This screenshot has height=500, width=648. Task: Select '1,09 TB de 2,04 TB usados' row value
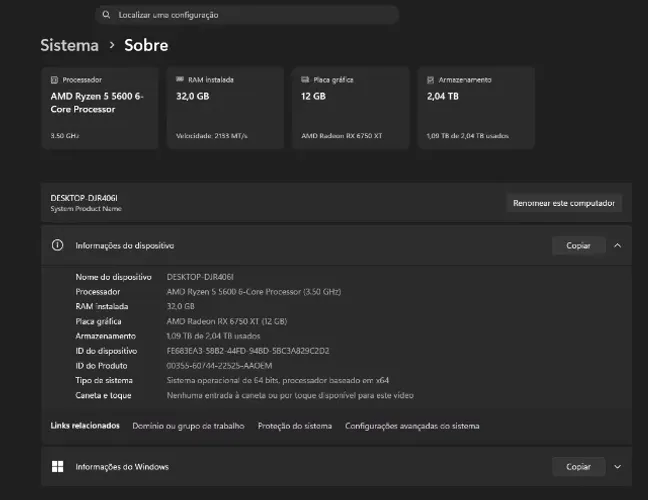point(213,336)
